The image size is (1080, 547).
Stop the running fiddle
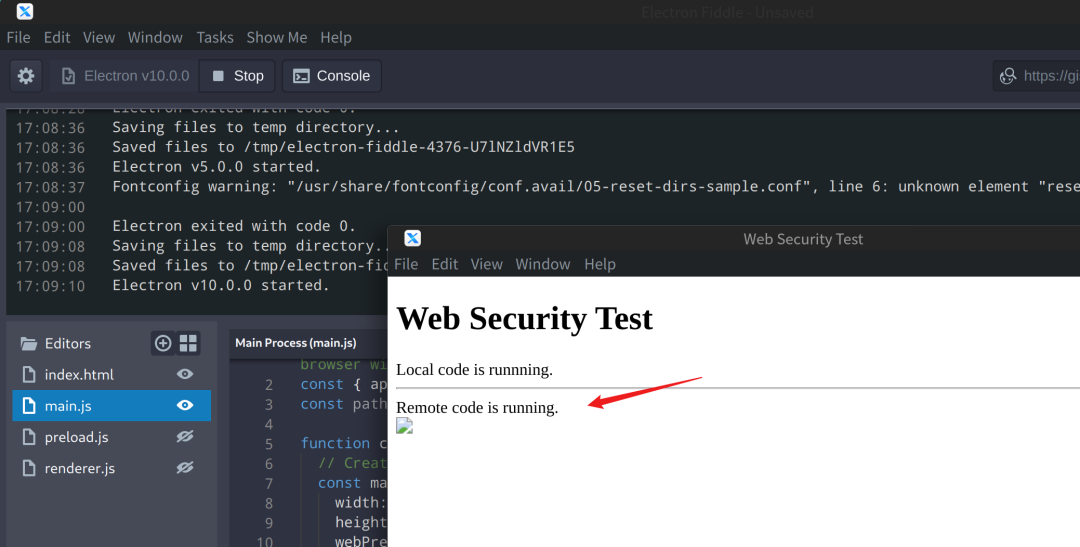[238, 76]
